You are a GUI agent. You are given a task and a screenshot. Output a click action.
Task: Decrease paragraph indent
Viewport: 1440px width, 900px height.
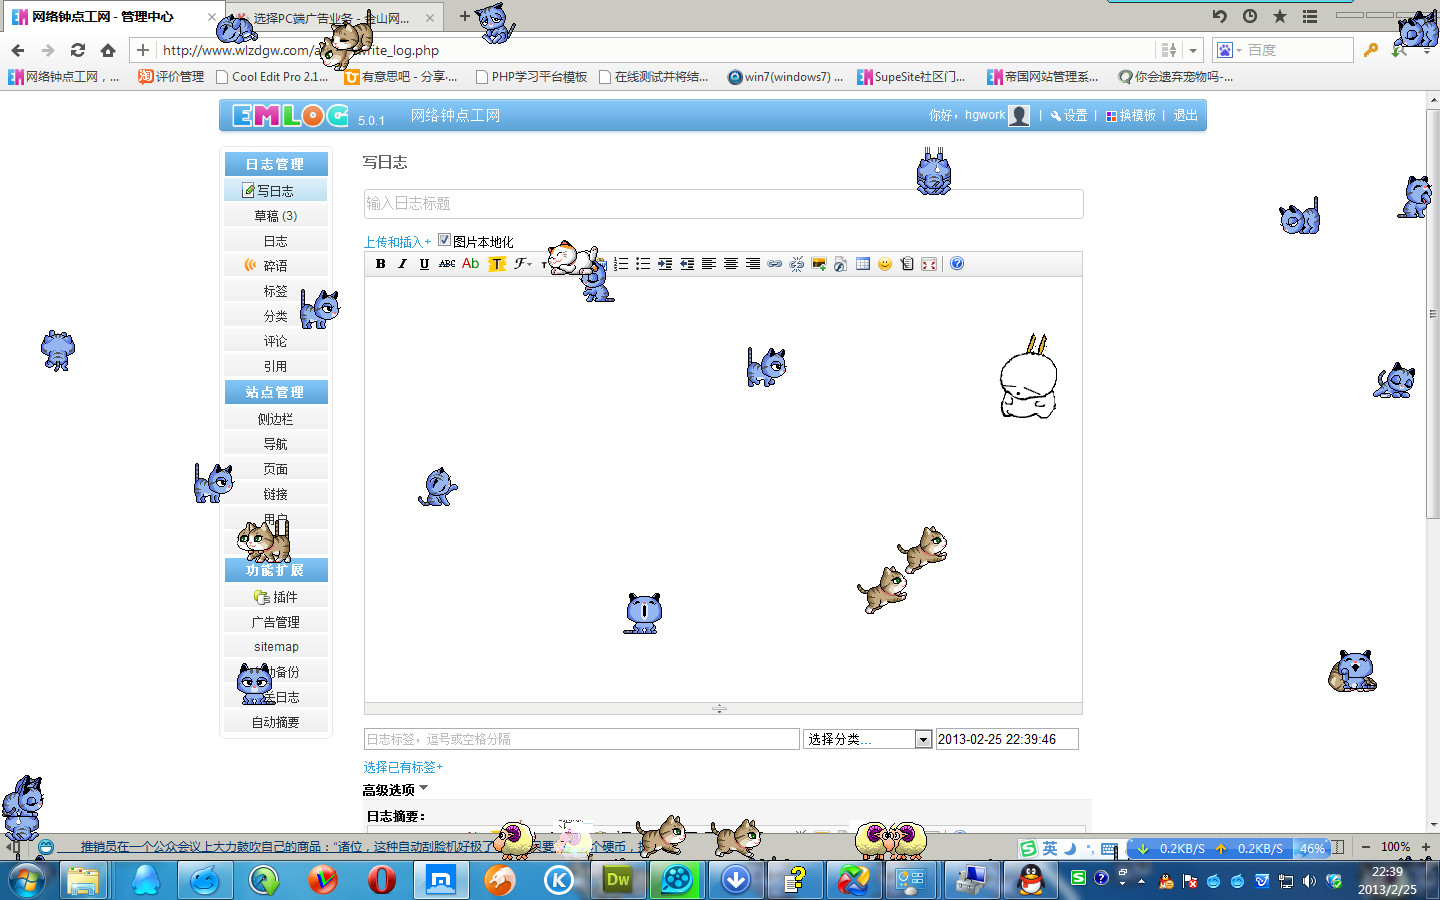687,264
